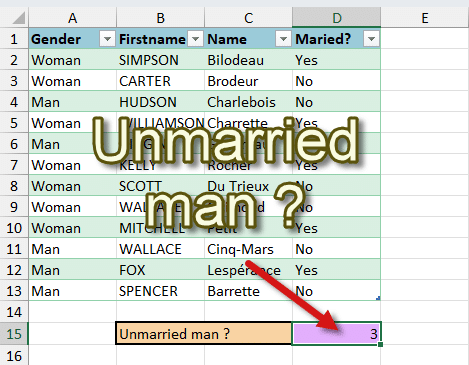Image resolution: width=469 pixels, height=365 pixels.
Task: Select cell containing SPENCER
Action: [x=160, y=291]
